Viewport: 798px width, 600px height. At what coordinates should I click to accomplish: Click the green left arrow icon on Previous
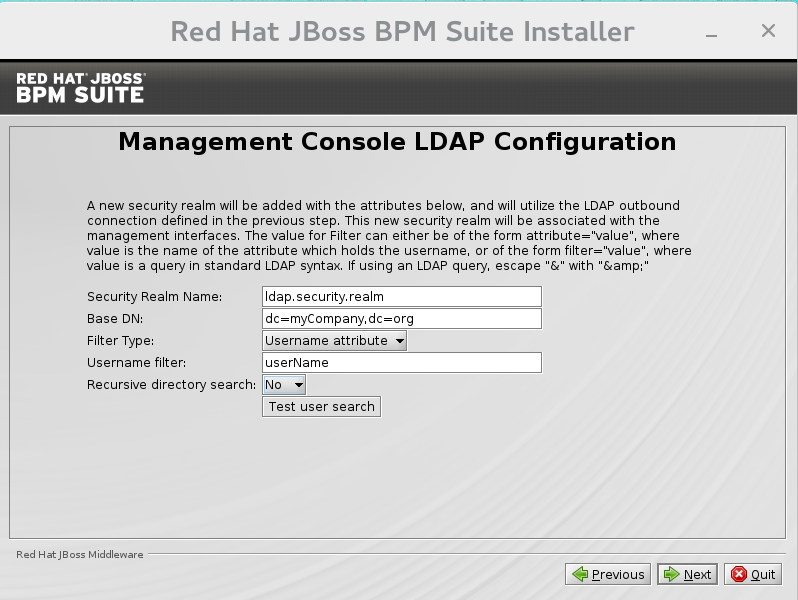point(579,574)
